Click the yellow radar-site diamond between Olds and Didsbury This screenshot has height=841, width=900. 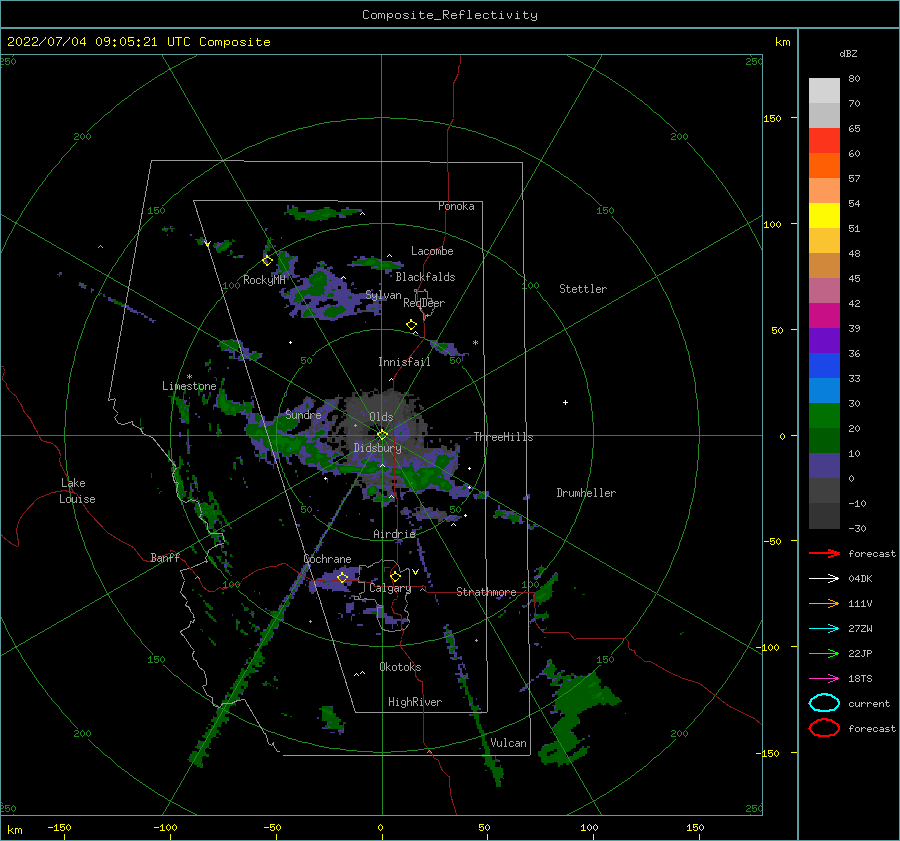click(382, 435)
